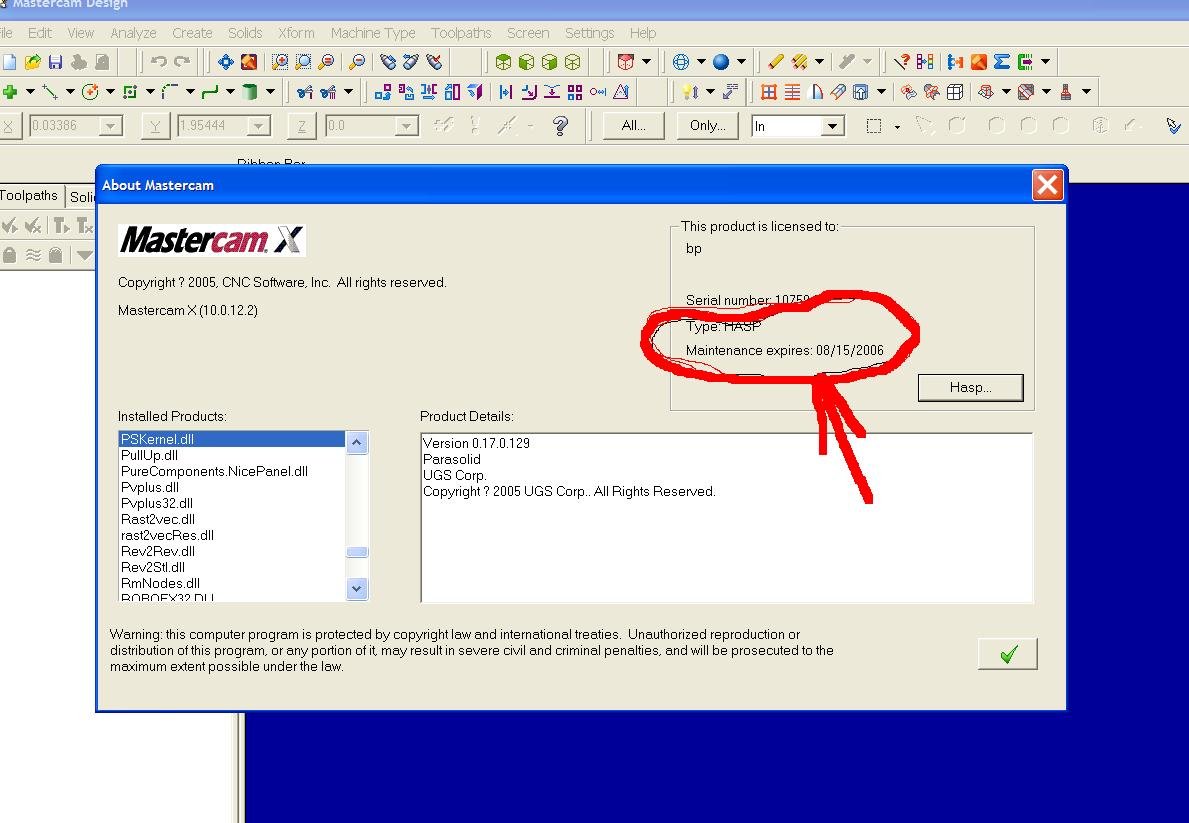Toggle the lightbulb hide entity icon
The width and height of the screenshot is (1189, 823).
tap(690, 92)
